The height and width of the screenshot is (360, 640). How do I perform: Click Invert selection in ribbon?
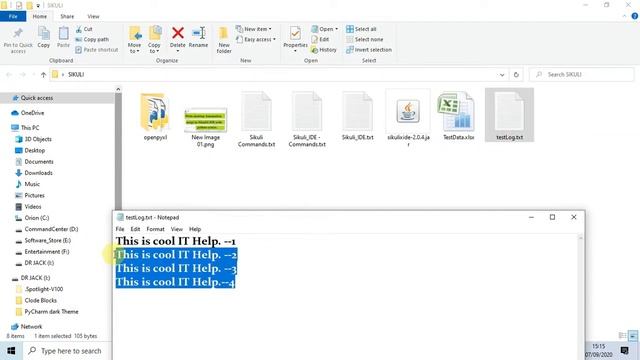369,49
